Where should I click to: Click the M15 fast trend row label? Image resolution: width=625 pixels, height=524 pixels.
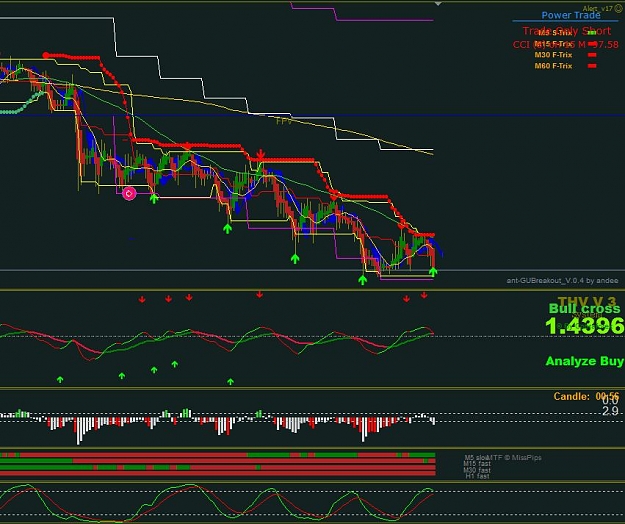point(477,463)
